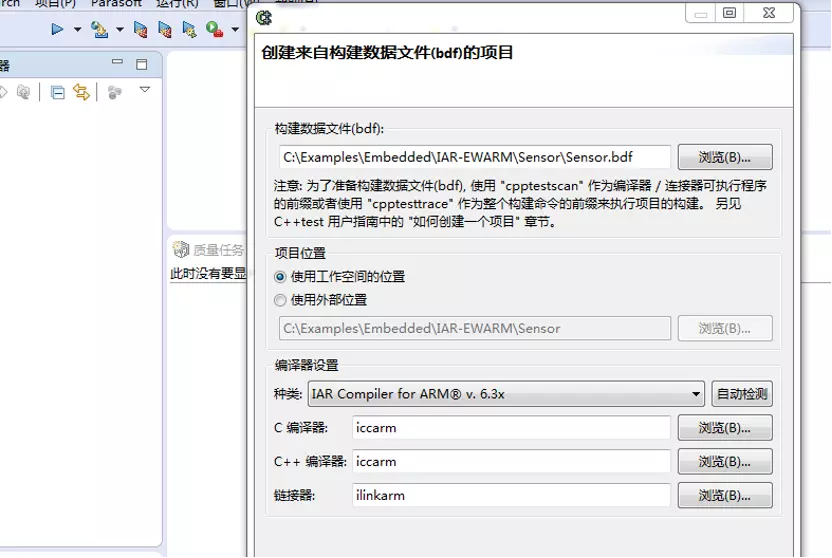Click the second Parasoft test configuration icon
This screenshot has height=558, width=832.
point(164,30)
